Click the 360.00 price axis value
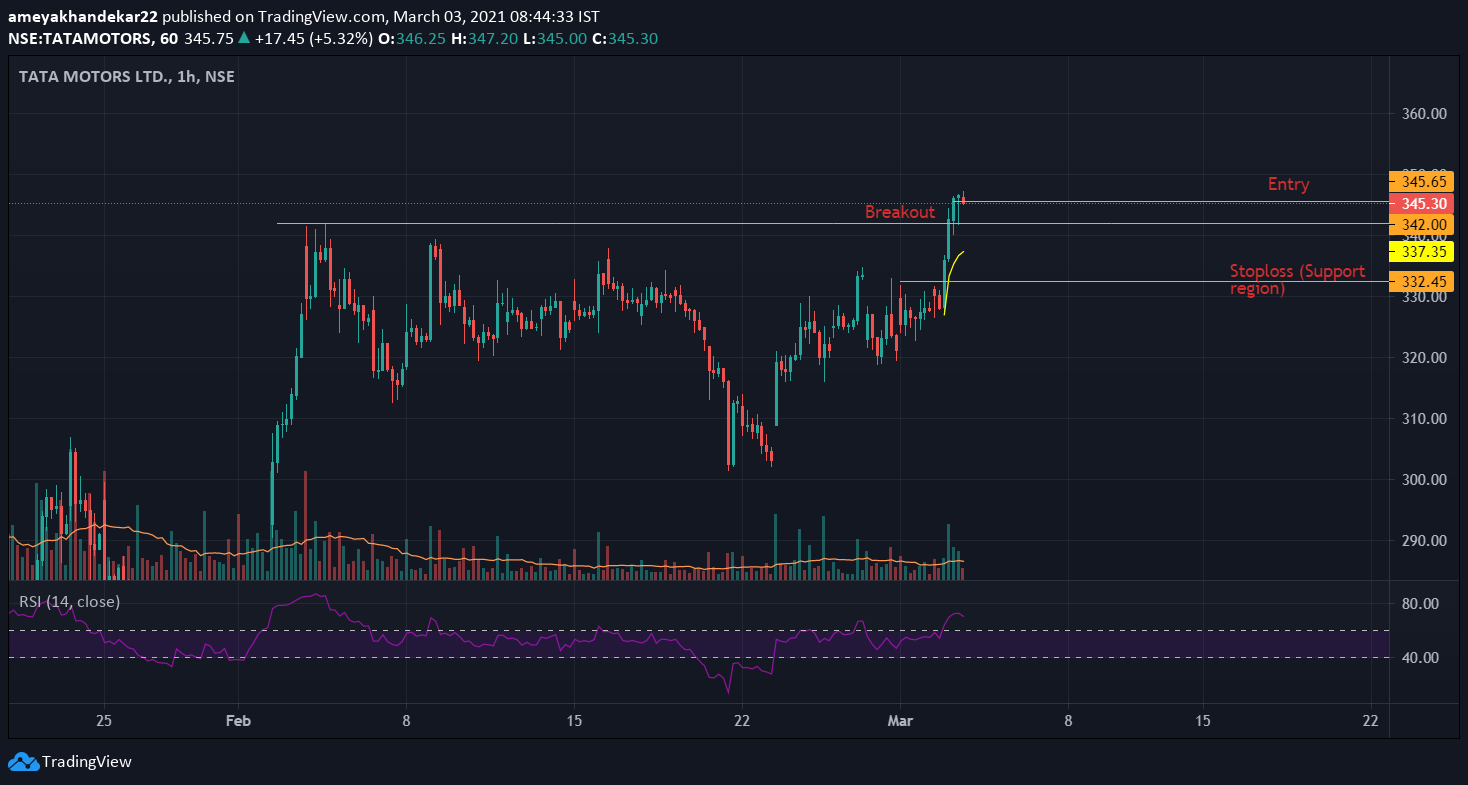This screenshot has width=1468, height=785. coord(1424,114)
